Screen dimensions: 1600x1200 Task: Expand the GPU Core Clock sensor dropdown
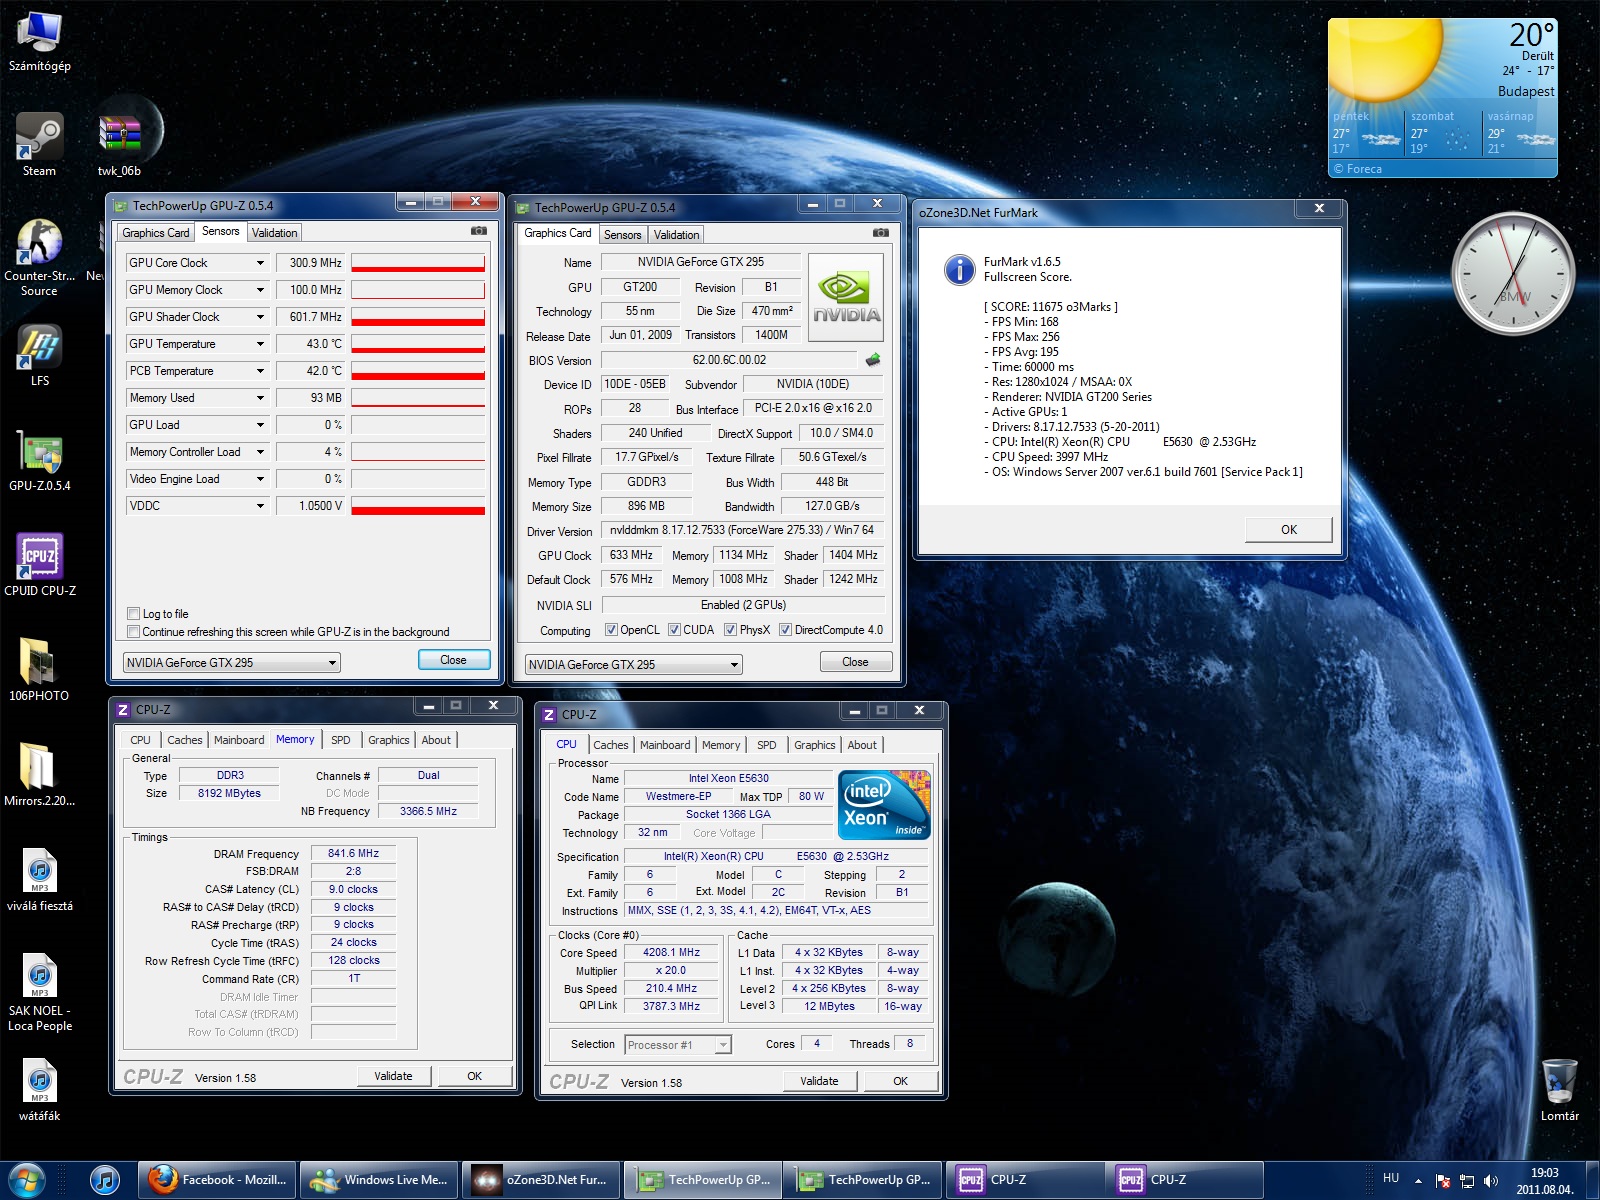coord(260,263)
